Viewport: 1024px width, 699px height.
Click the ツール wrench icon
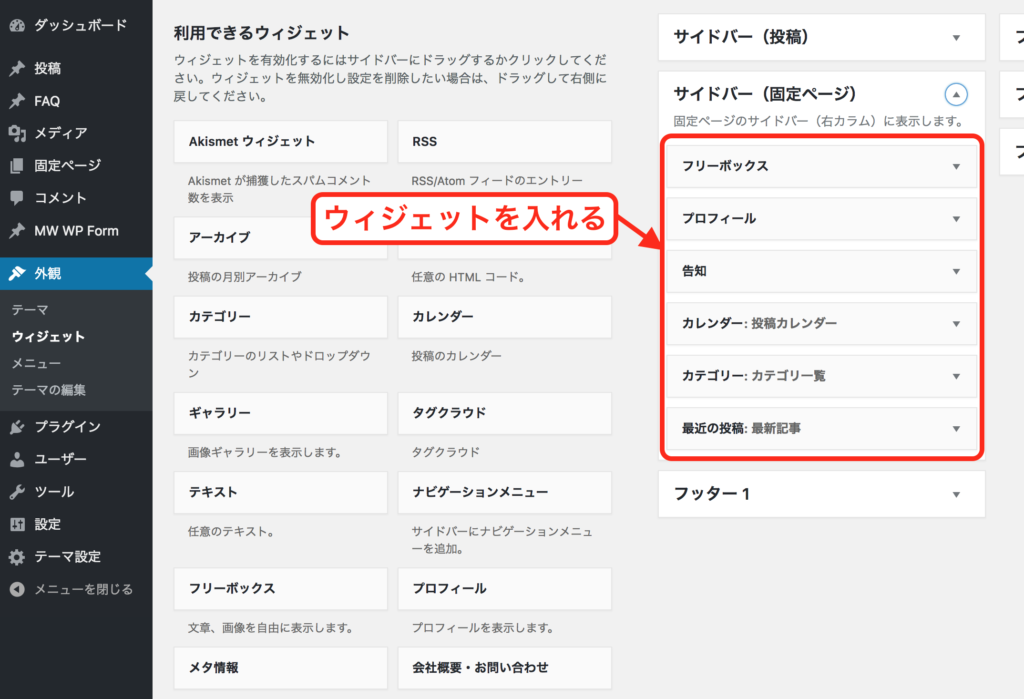click(x=17, y=492)
